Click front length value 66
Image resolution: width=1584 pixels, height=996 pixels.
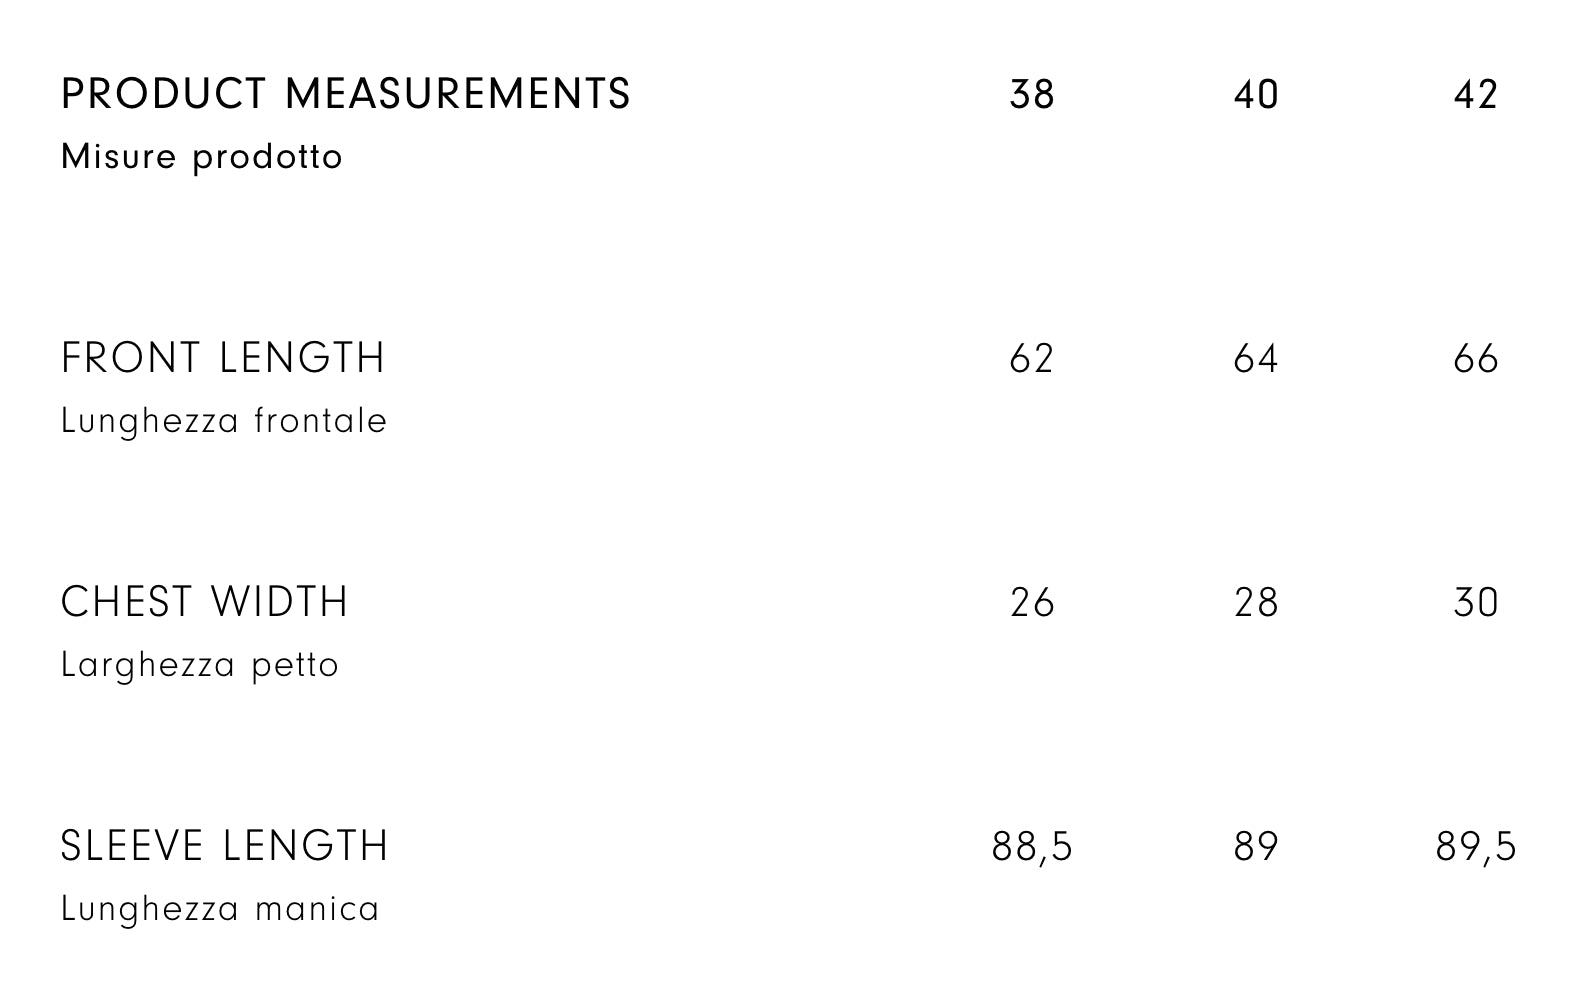[1476, 359]
